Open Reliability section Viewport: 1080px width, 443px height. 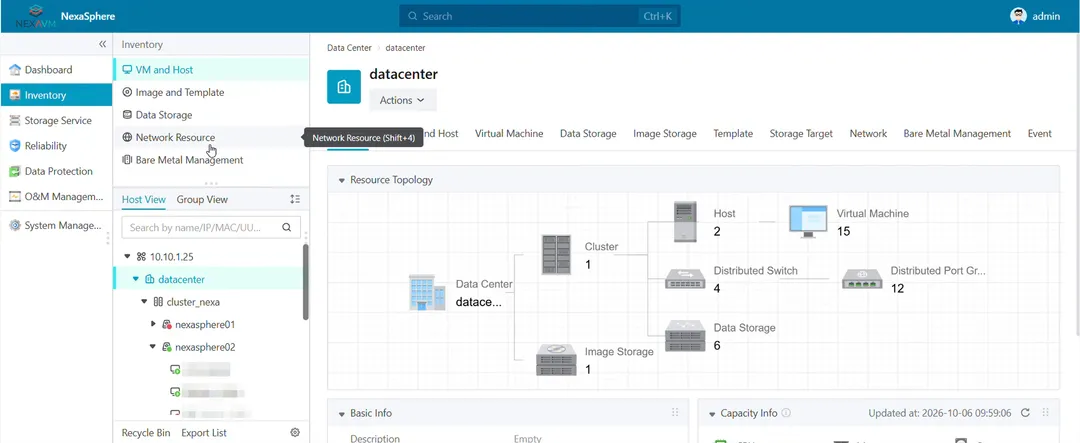click(56, 146)
